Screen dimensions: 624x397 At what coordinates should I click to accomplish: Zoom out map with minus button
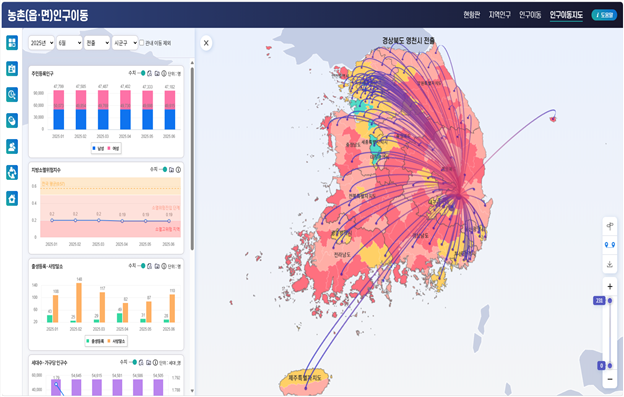pos(610,379)
